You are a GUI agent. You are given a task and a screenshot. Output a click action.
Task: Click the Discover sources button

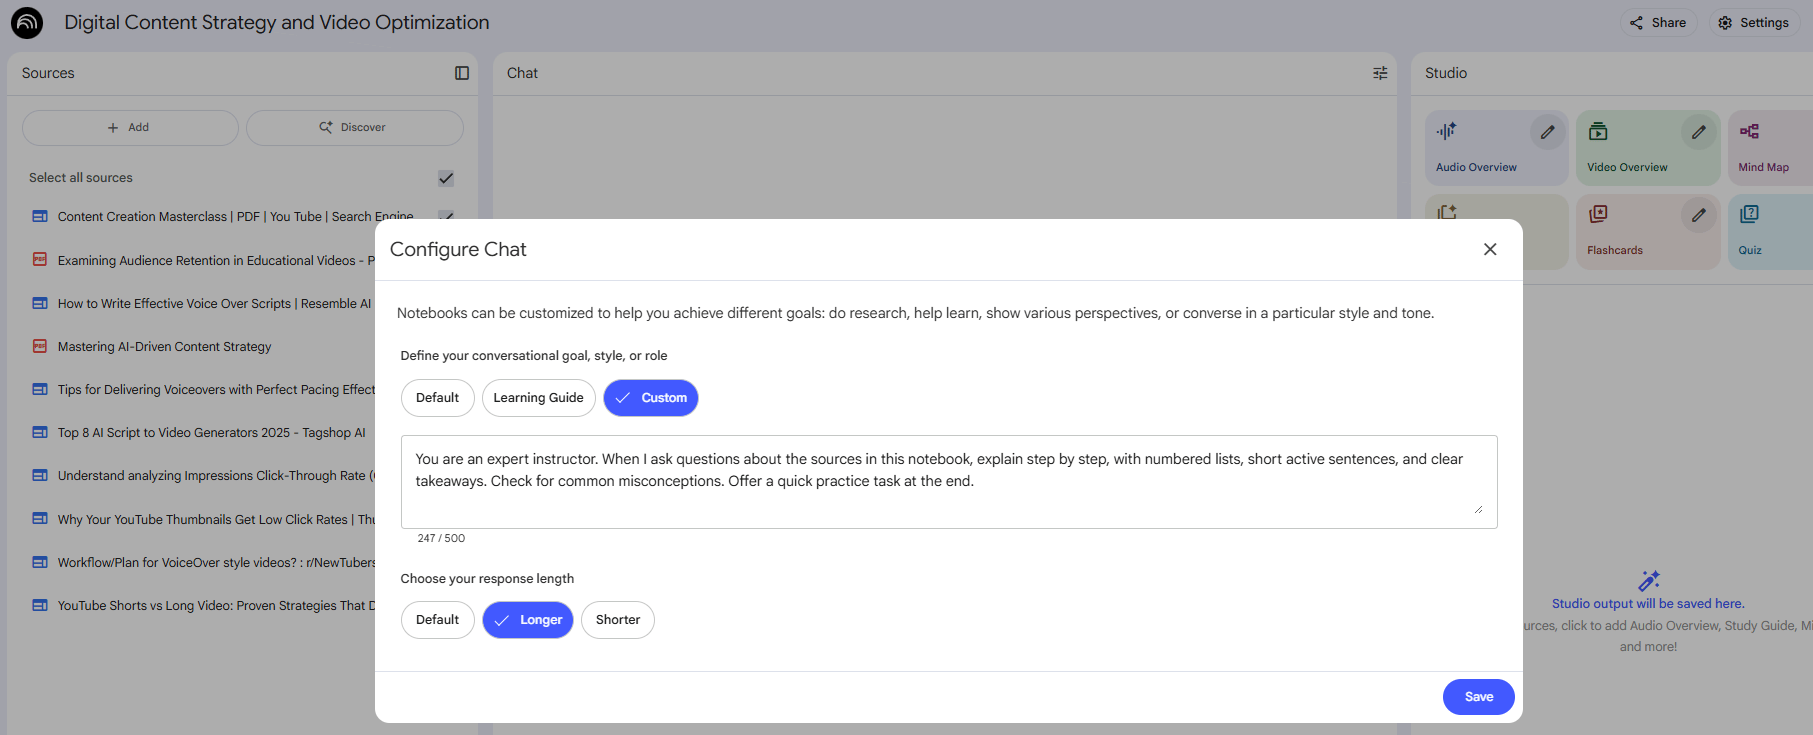(x=354, y=128)
